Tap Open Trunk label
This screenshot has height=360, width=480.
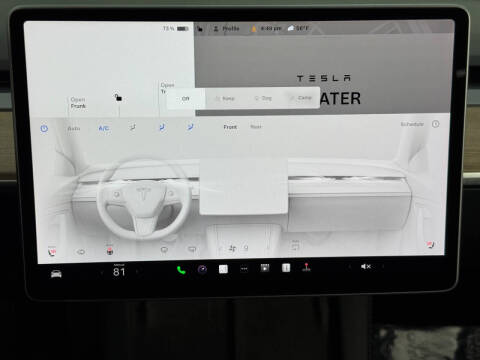pos(167,88)
